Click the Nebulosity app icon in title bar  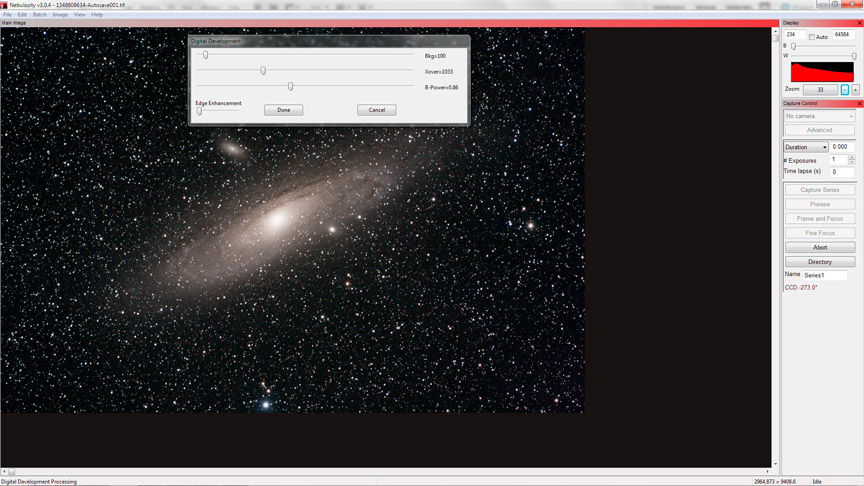pos(4,5)
